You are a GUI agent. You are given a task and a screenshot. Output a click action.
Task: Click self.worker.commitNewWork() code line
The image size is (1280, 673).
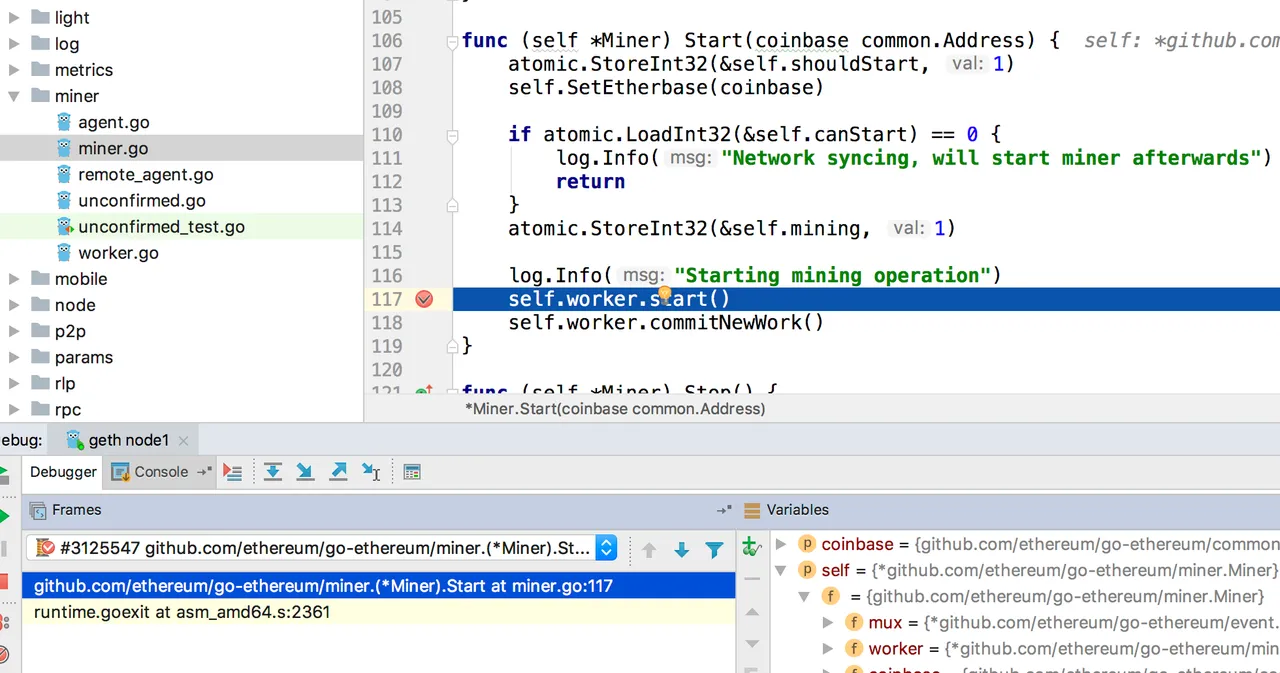(x=666, y=322)
